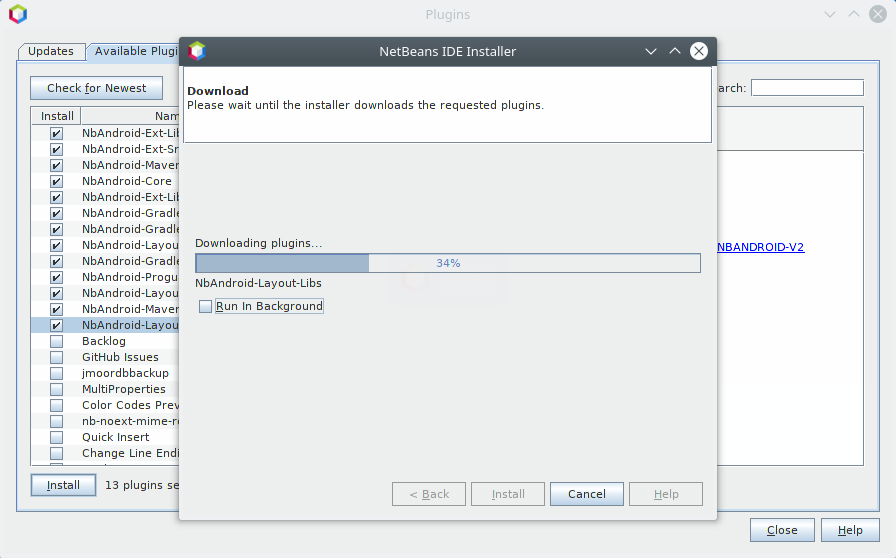
Task: Check the Change Line Endi plugin checkbox
Action: coord(57,453)
